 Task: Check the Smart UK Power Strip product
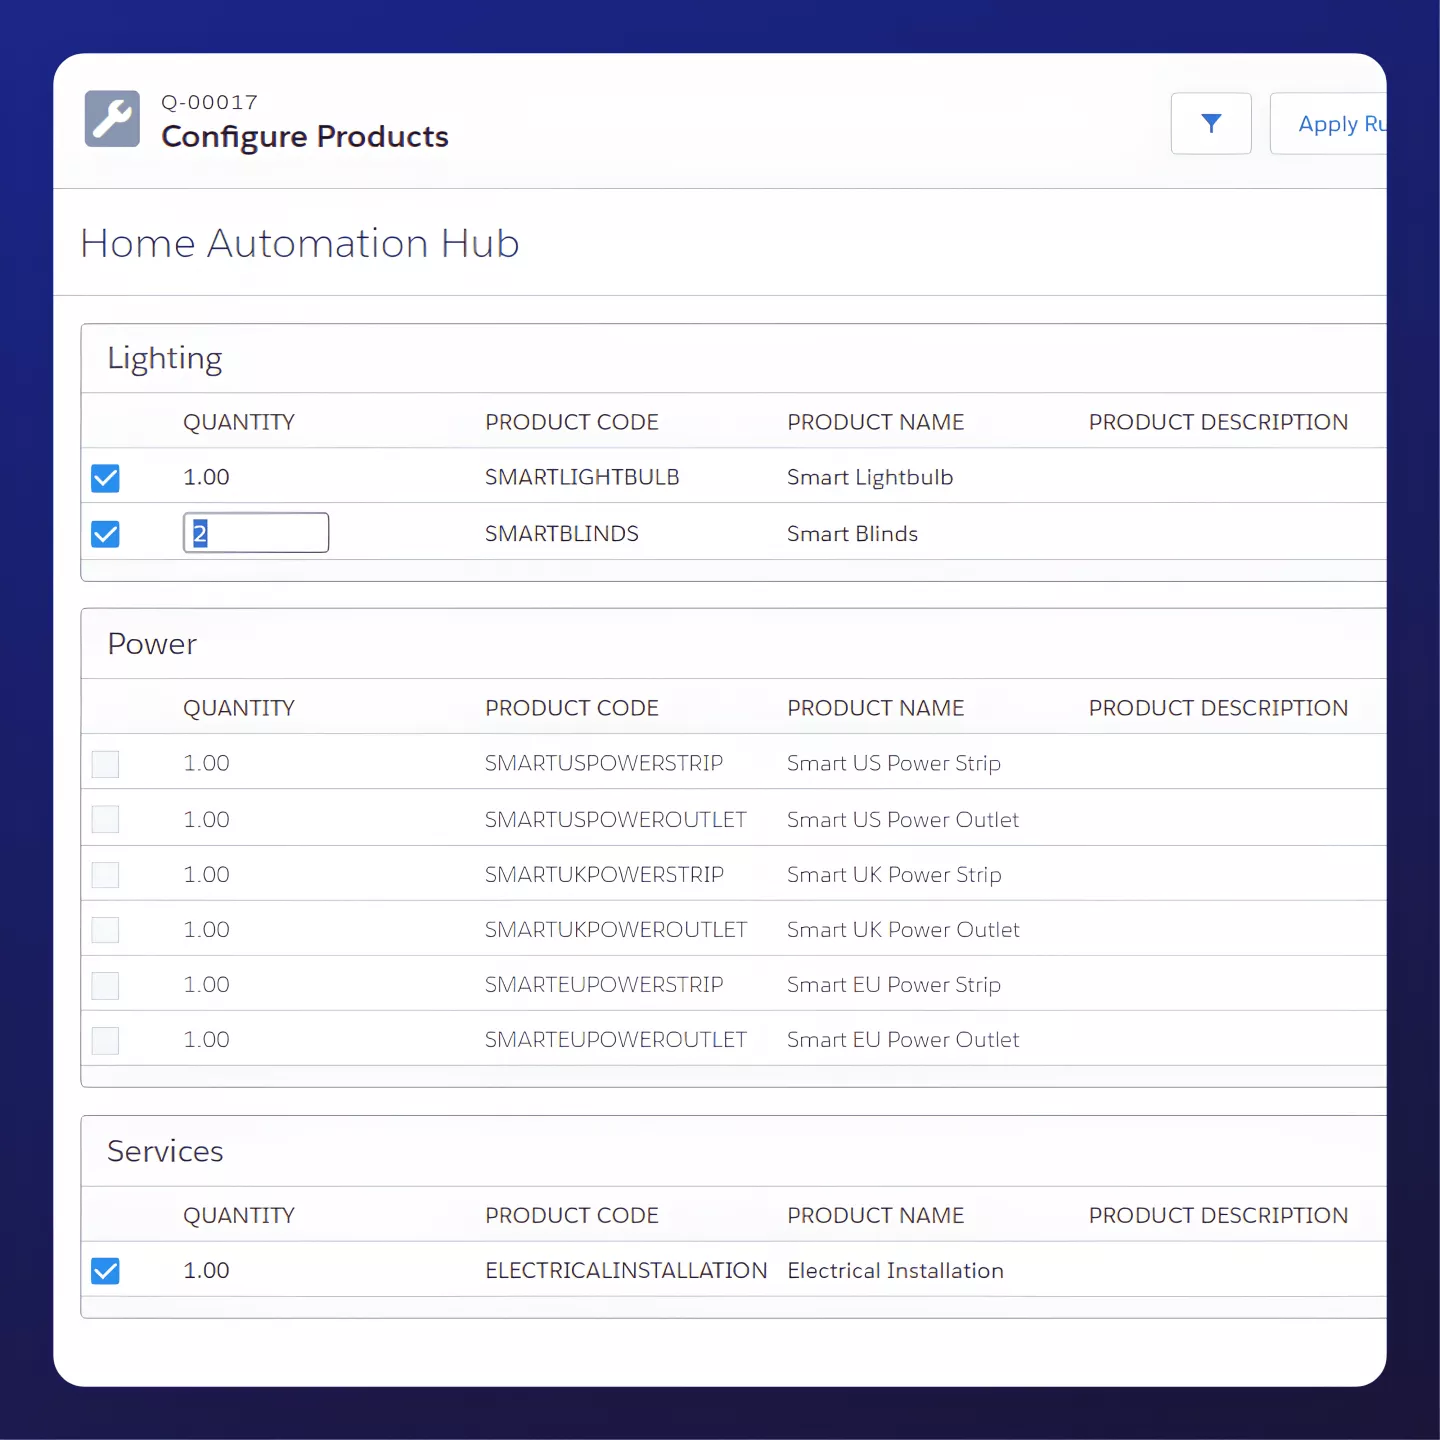105,874
